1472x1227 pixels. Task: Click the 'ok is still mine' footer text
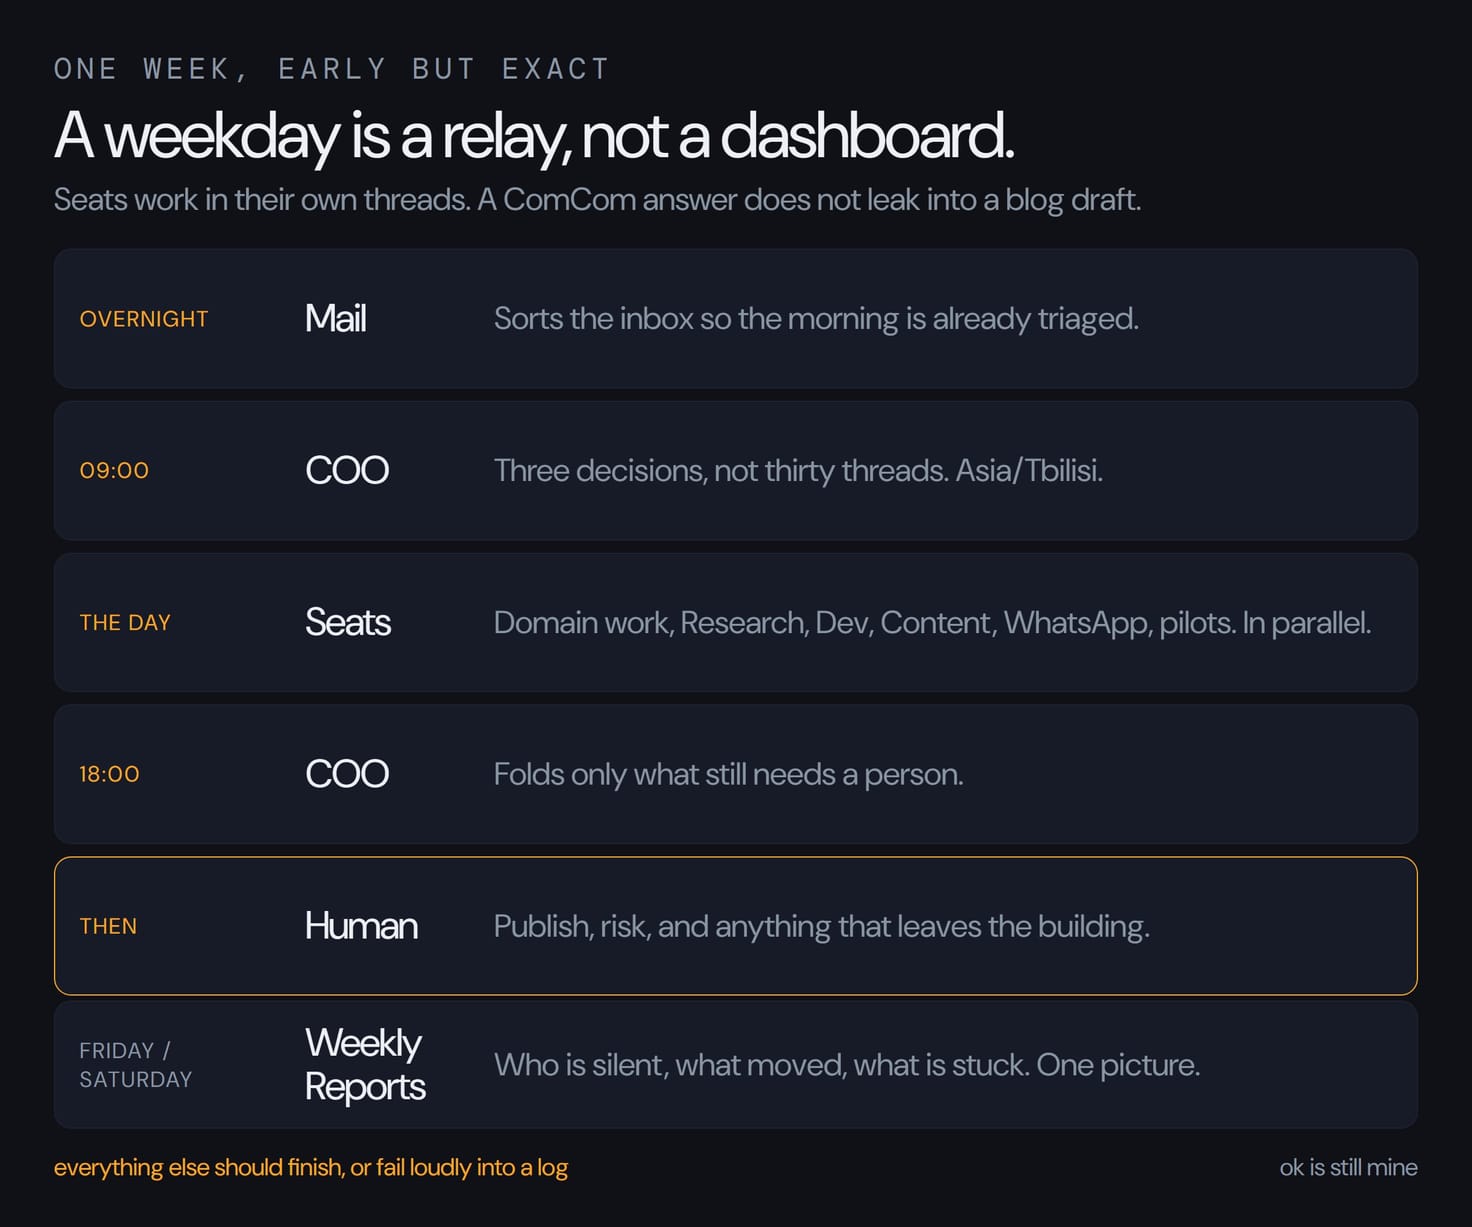[1348, 1167]
